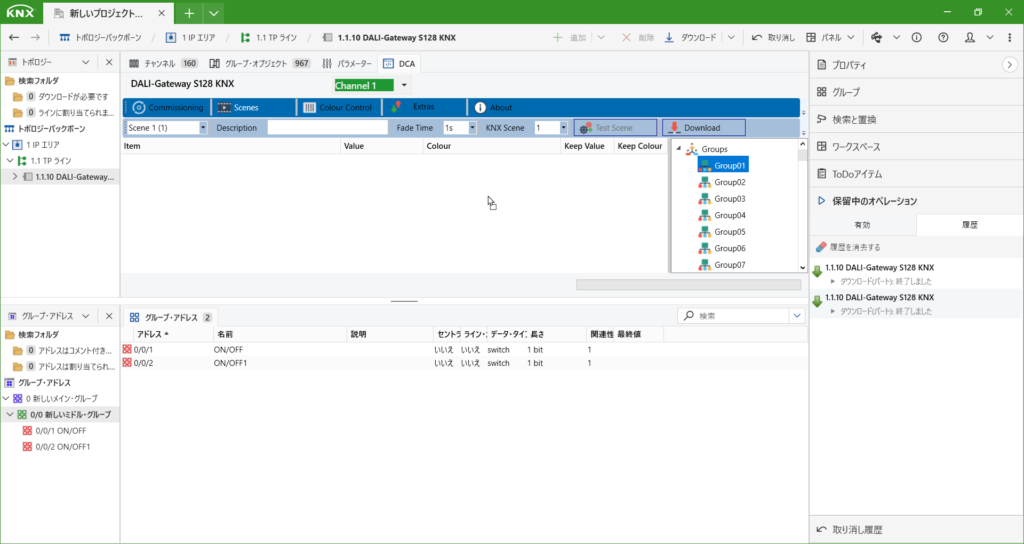The width and height of the screenshot is (1024, 544).
Task: Select ダウンロードが必要です search folder
Action: [x=61, y=97]
